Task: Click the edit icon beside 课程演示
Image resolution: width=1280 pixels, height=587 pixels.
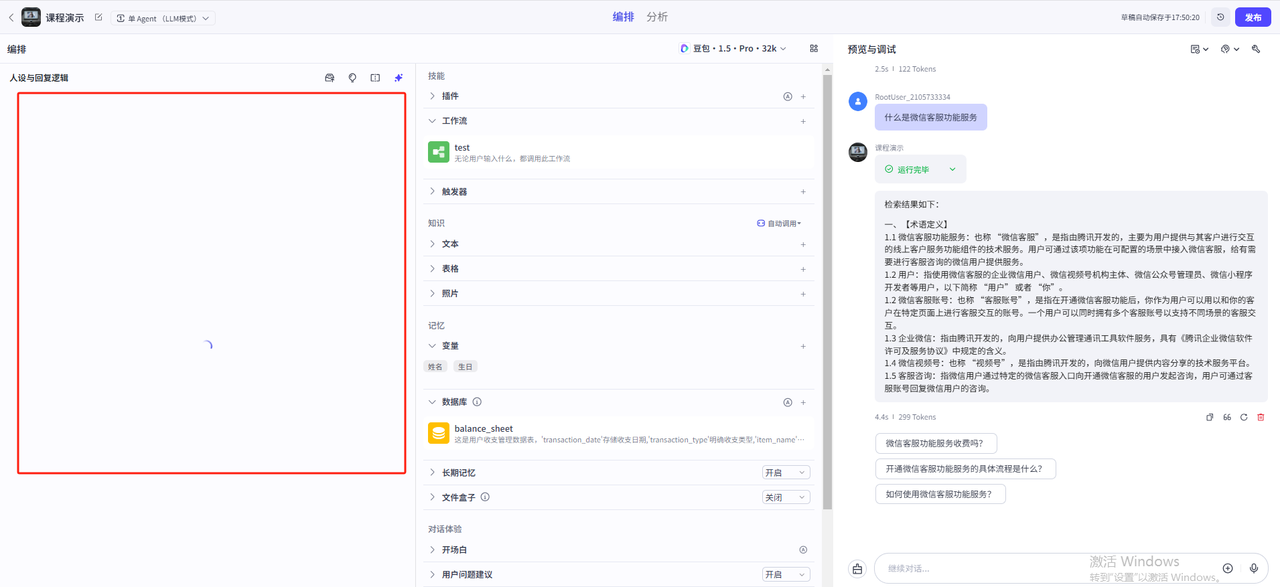Action: [x=98, y=17]
